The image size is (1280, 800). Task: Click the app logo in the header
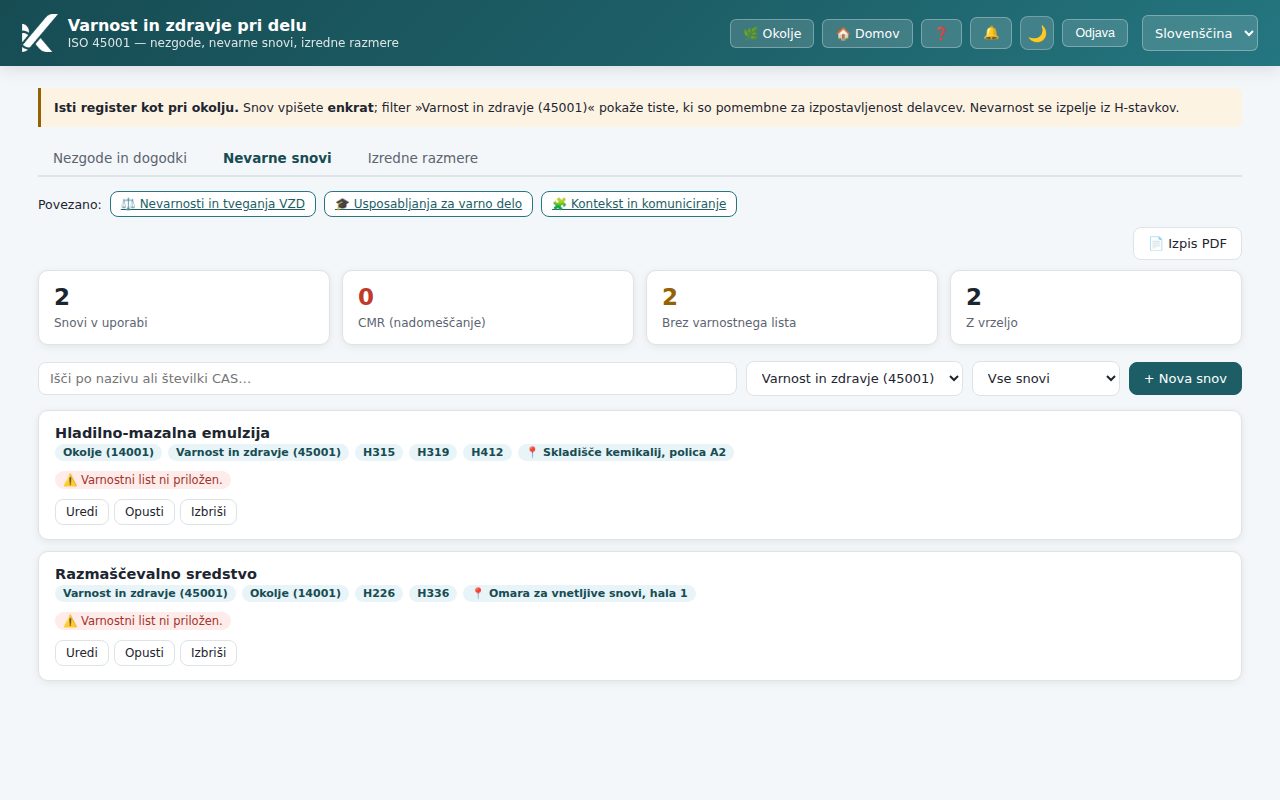coord(38,33)
